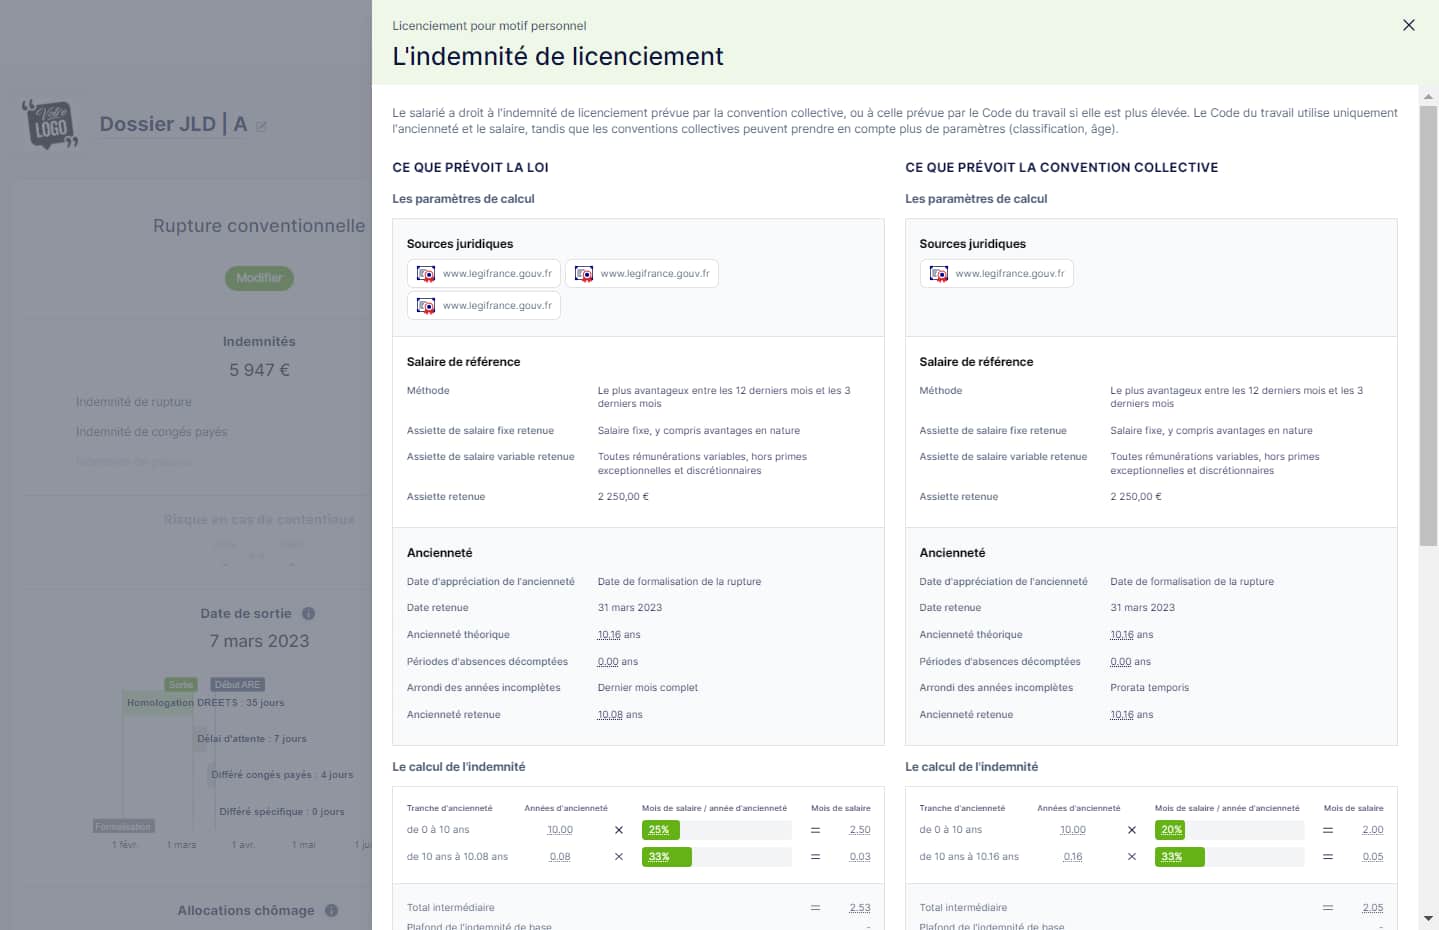Image resolution: width=1439 pixels, height=930 pixels.
Task: Open first legifrance source link under La Loi
Action: pyautogui.click(x=484, y=274)
